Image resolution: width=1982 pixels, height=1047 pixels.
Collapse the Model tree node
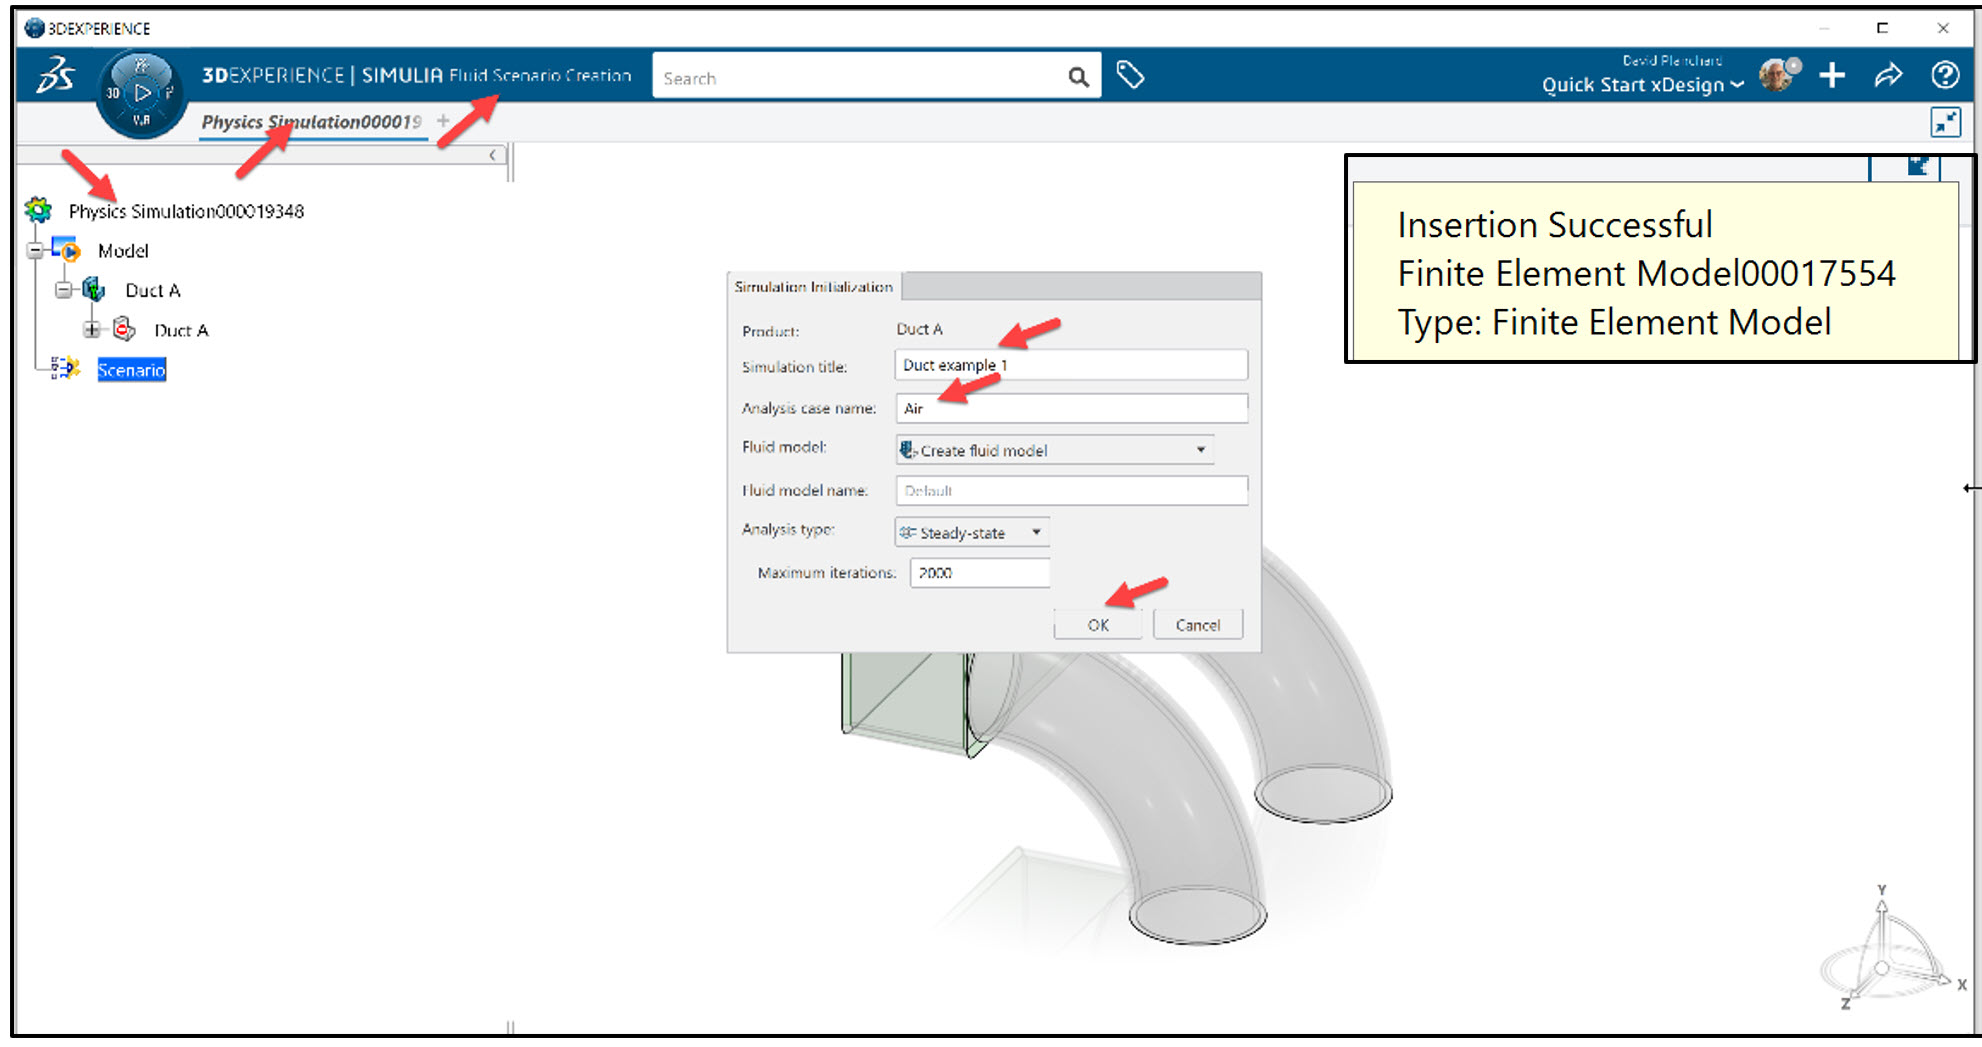coord(33,251)
